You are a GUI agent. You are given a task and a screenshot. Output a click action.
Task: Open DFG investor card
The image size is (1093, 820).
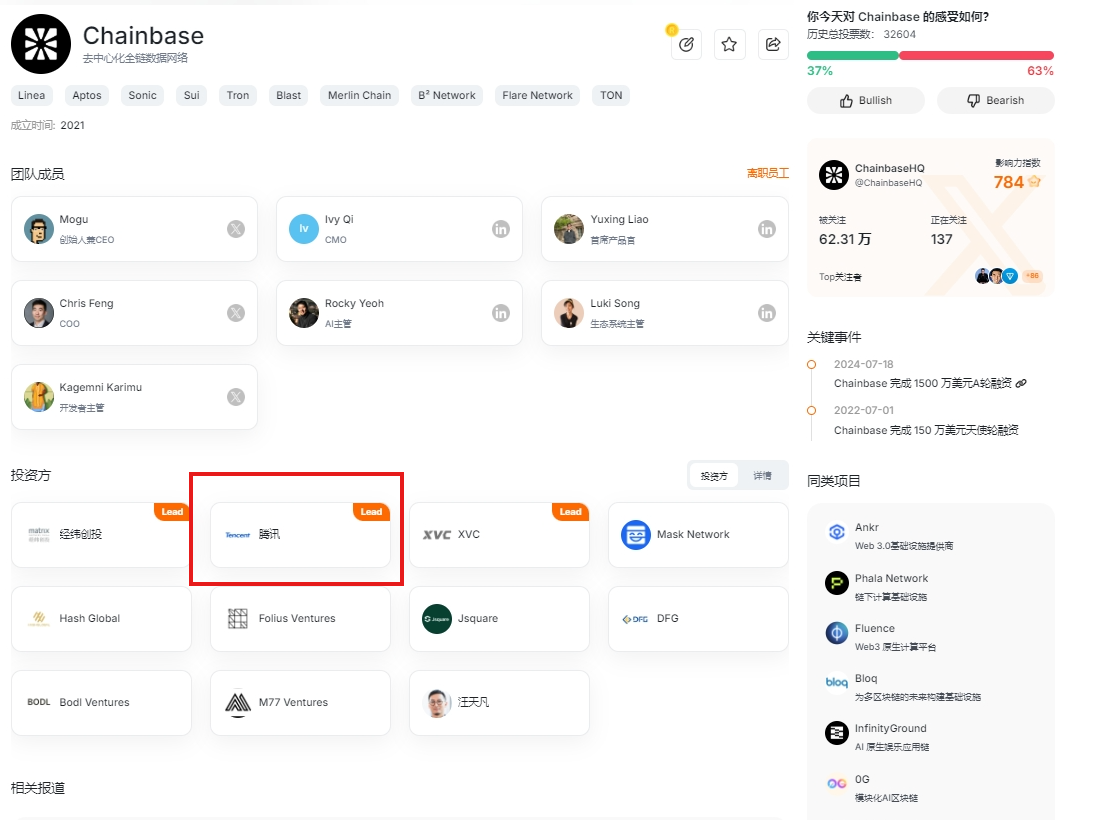click(x=698, y=618)
